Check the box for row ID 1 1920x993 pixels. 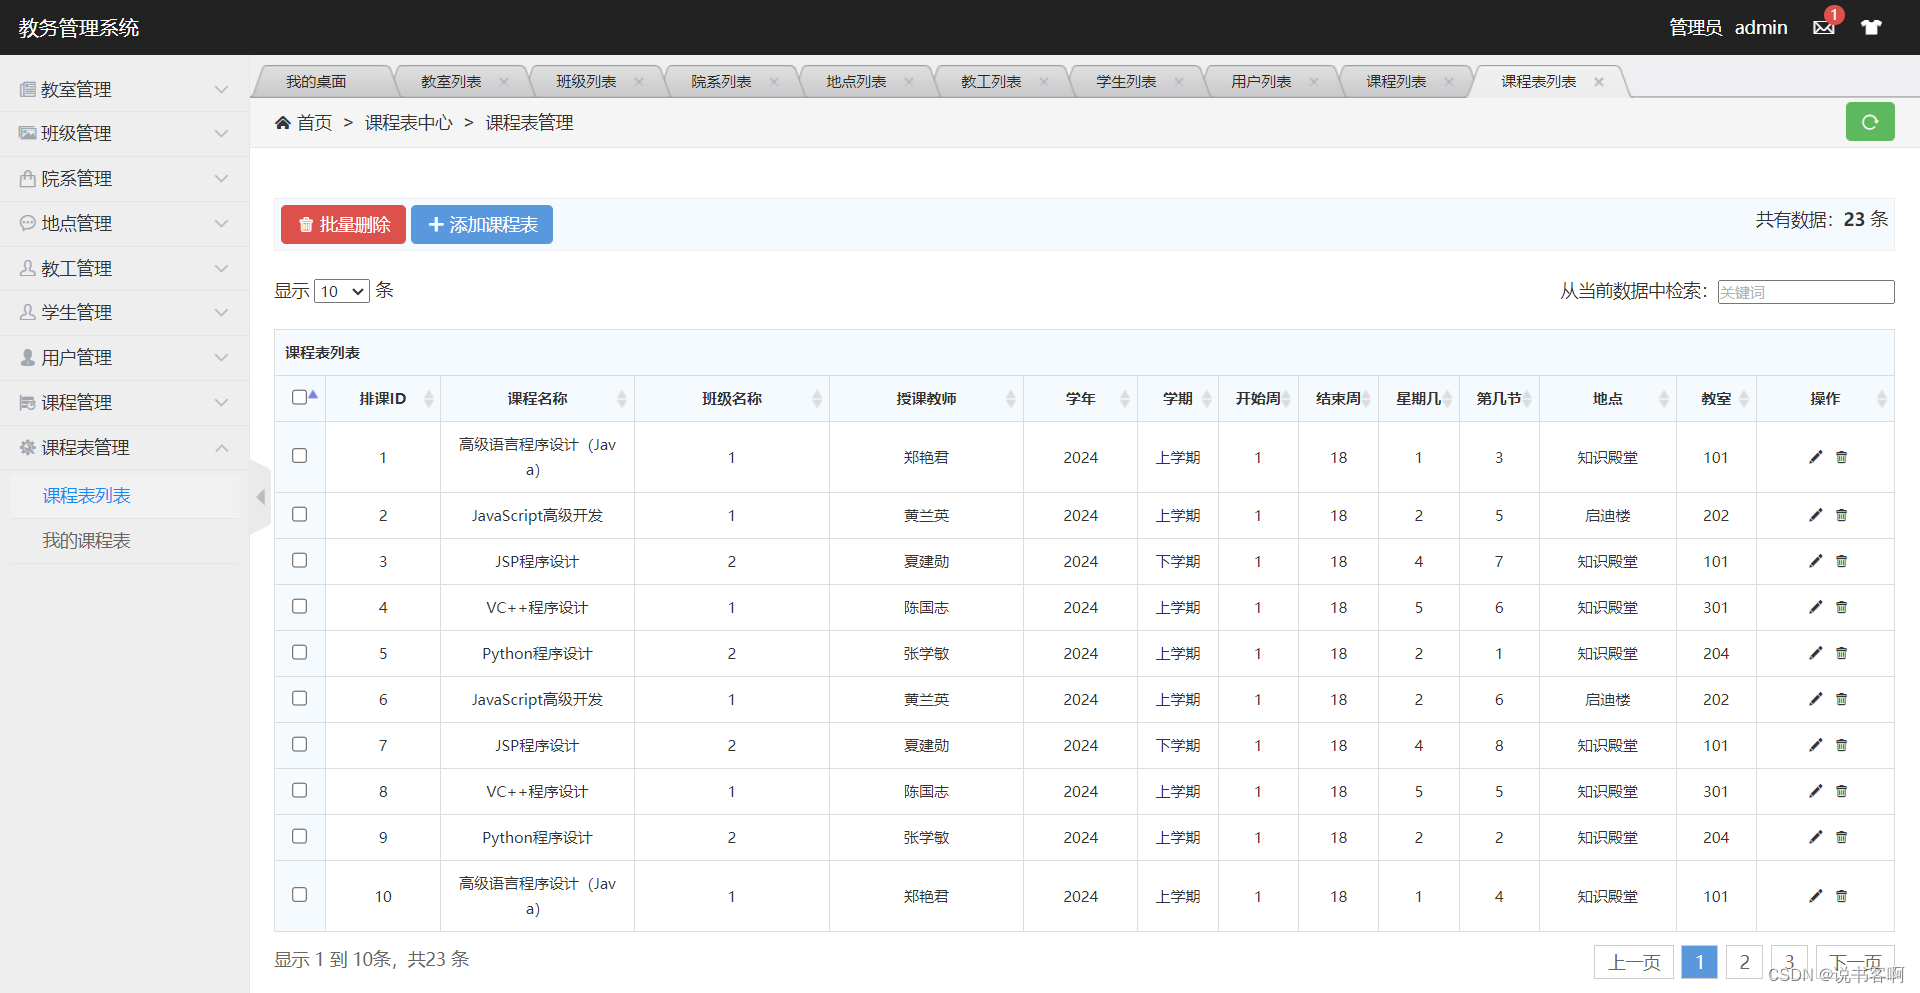(299, 455)
